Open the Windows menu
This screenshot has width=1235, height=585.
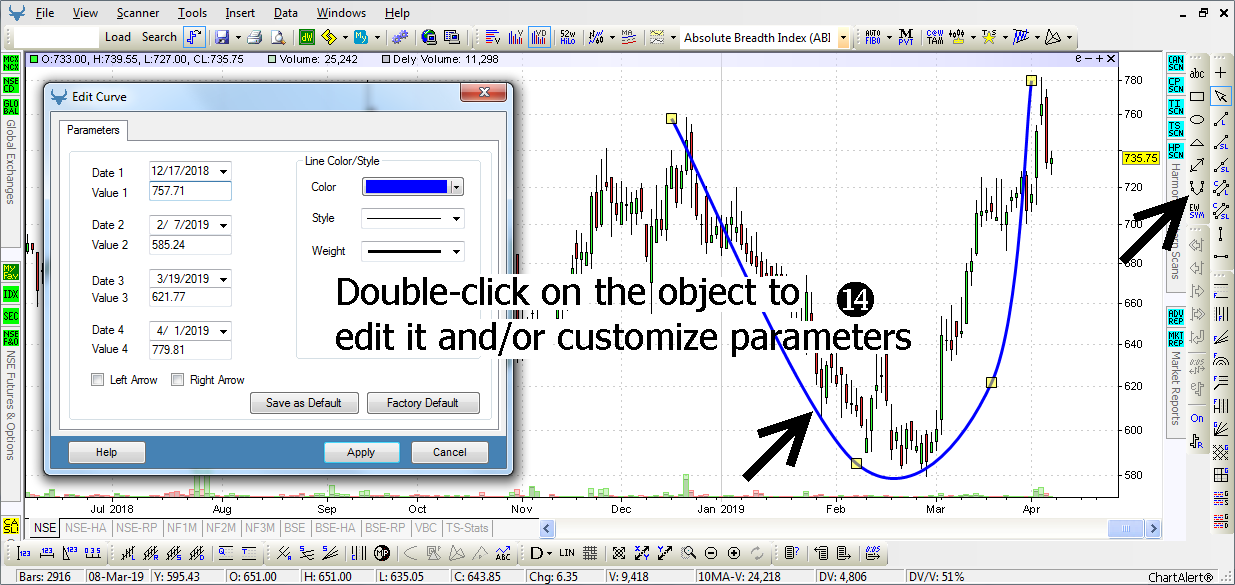point(341,13)
